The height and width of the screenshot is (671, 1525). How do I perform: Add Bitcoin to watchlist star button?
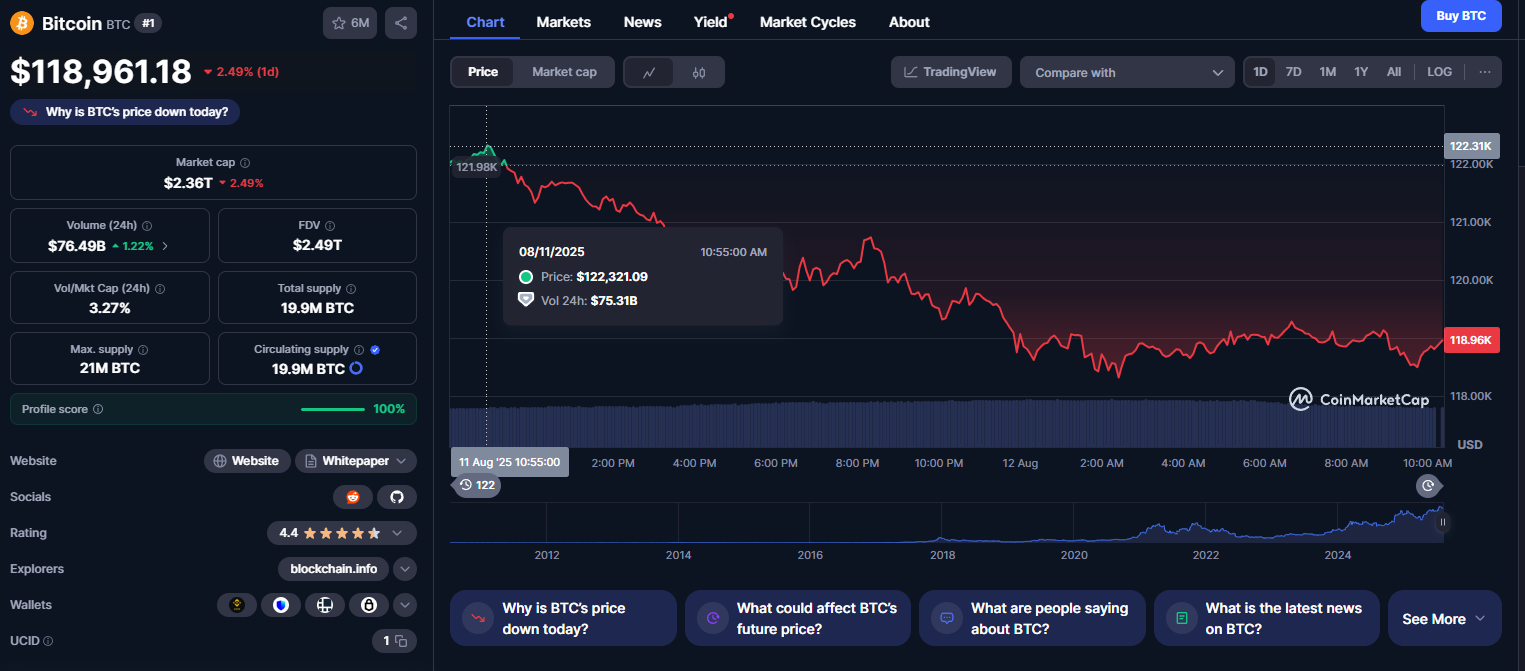click(350, 22)
